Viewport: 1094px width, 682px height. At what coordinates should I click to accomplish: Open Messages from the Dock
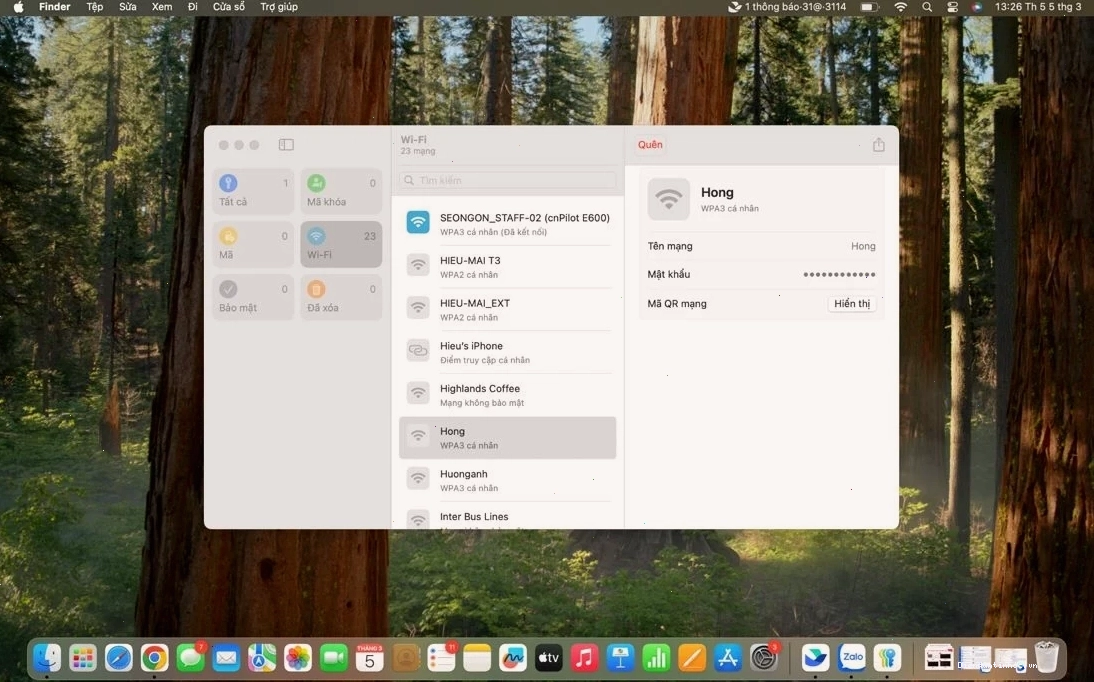190,658
